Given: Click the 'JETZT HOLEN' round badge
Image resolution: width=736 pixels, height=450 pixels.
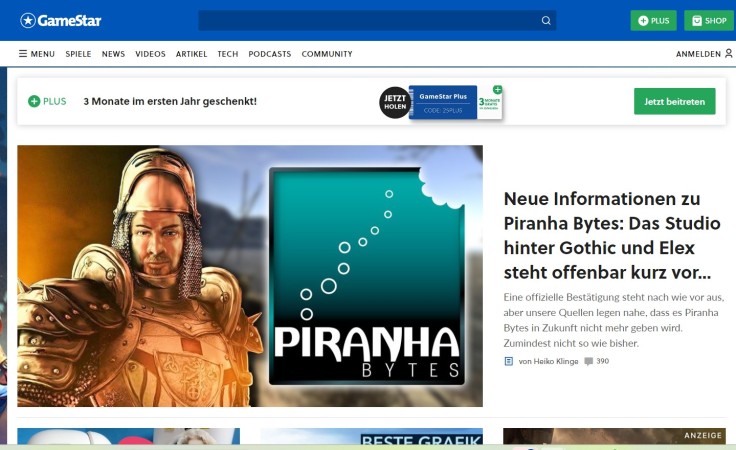Looking at the screenshot, I should 395,102.
